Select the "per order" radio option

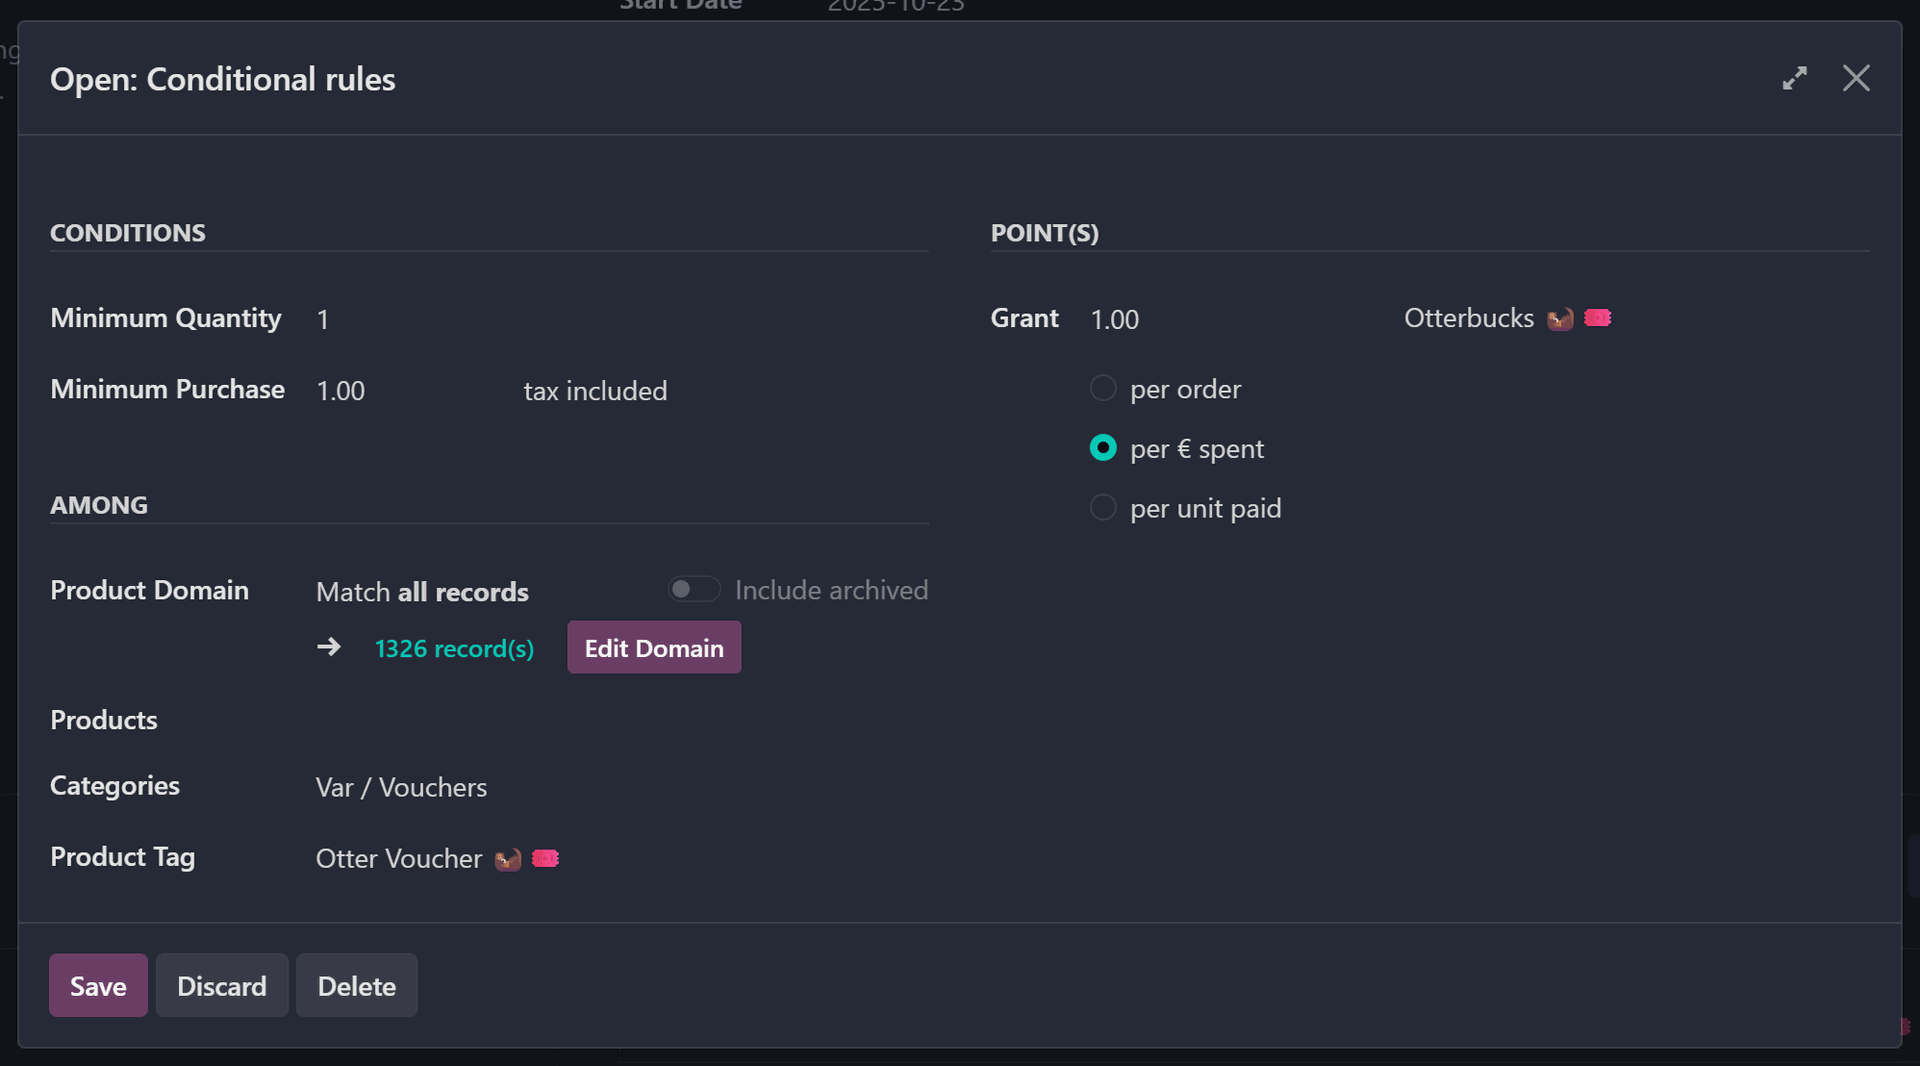click(1103, 388)
